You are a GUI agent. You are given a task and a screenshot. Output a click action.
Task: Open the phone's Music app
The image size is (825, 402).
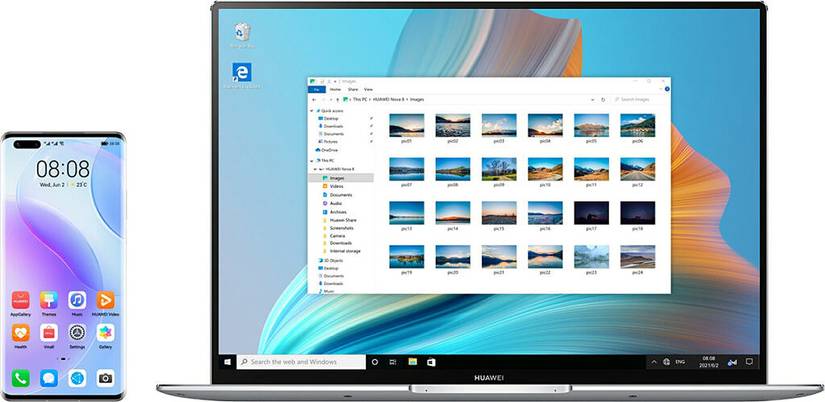coord(77,300)
